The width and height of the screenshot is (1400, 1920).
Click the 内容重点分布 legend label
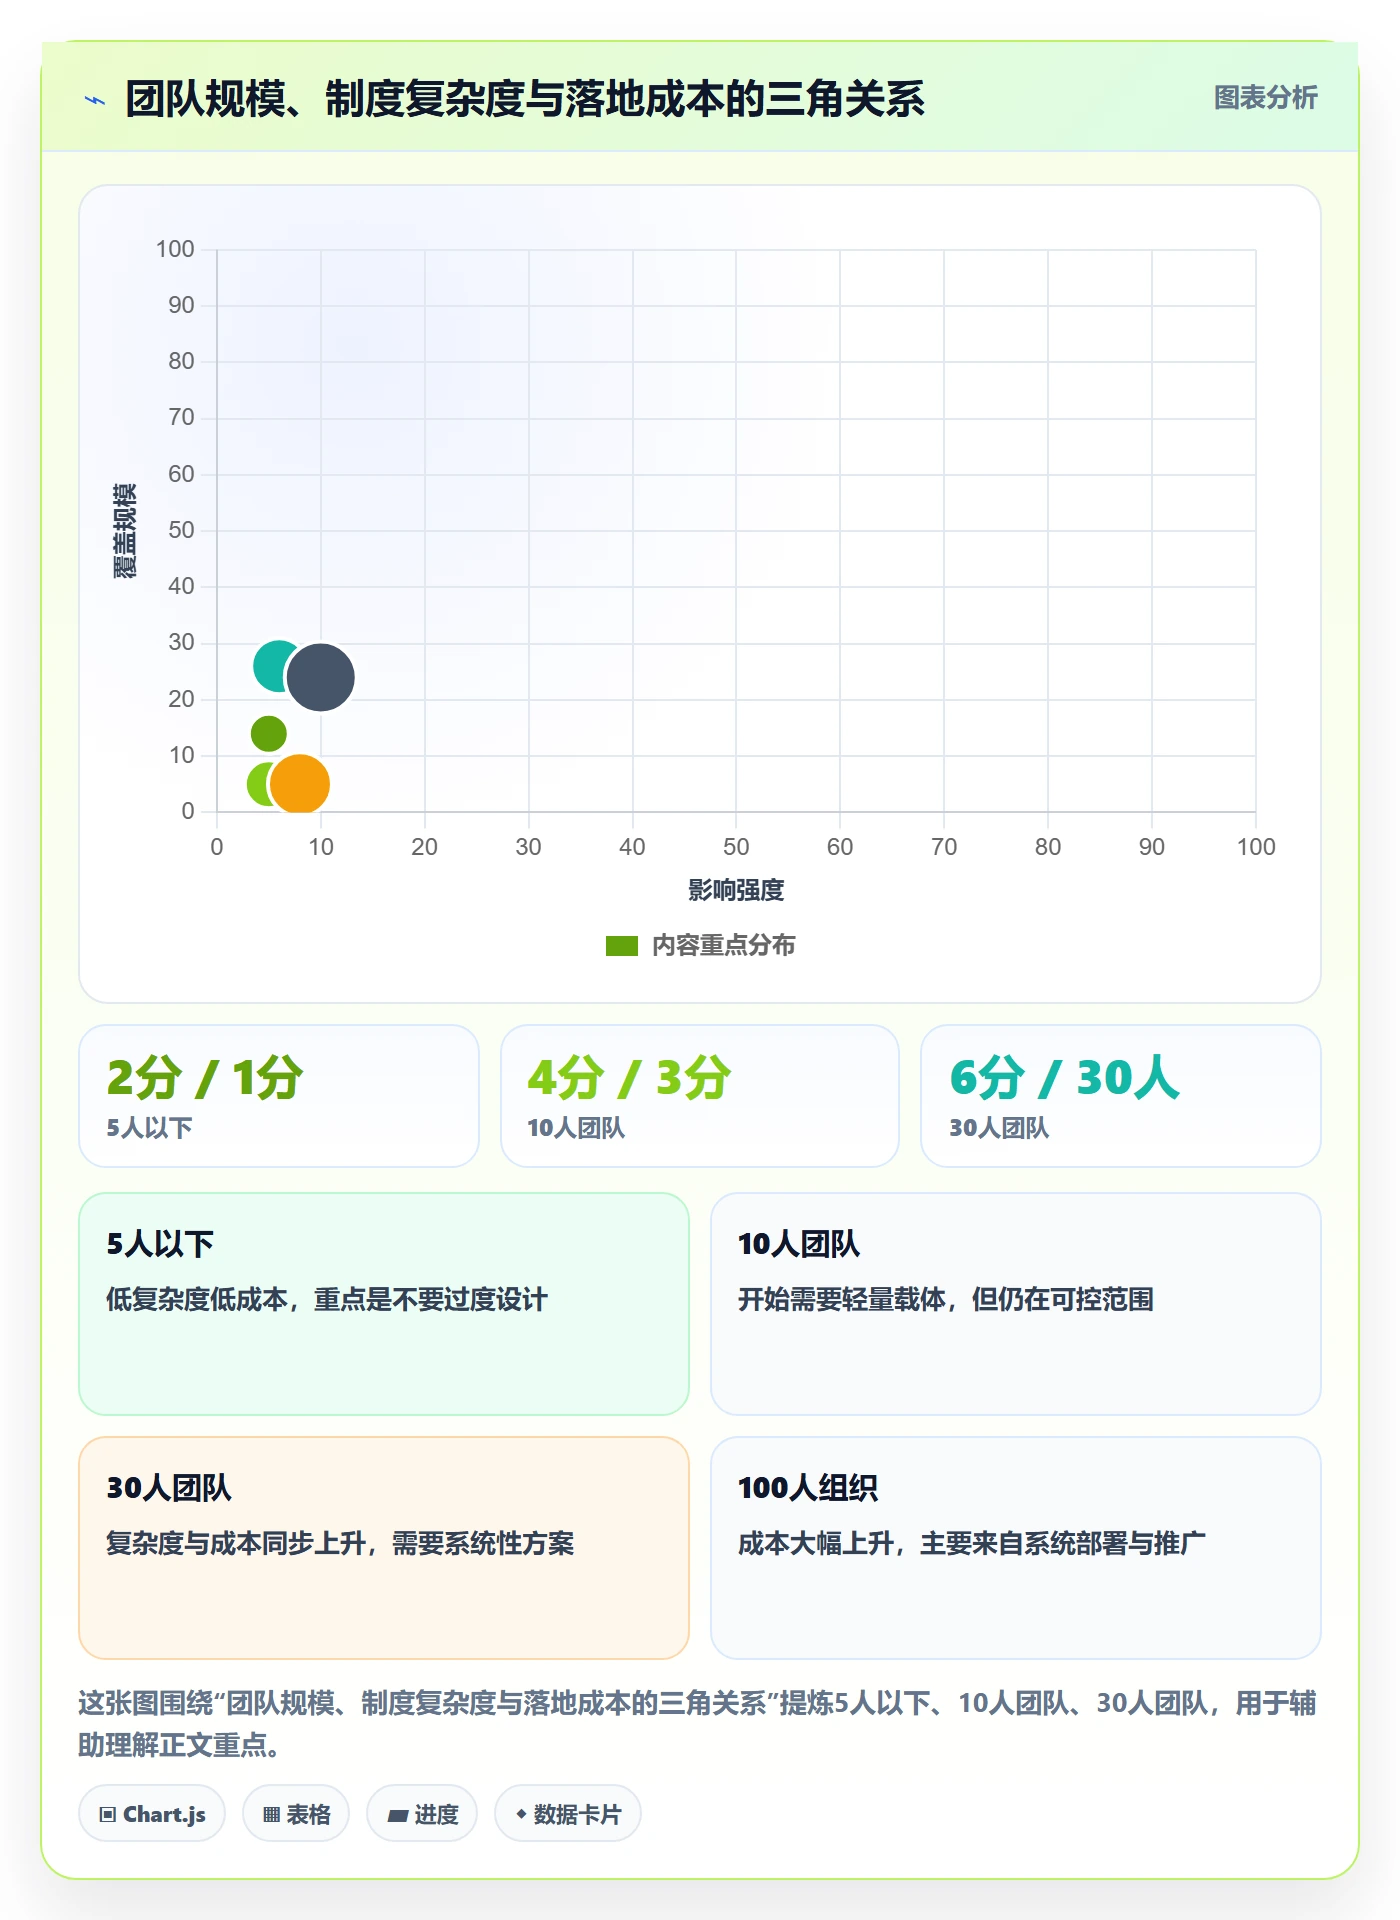[723, 946]
